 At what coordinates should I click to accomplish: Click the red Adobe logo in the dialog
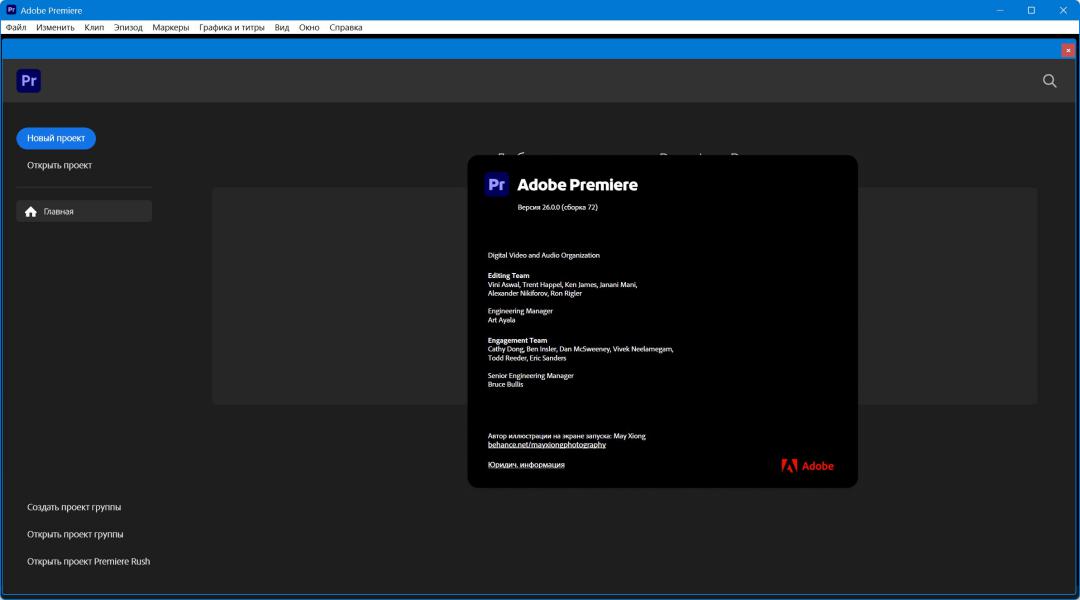(807, 465)
